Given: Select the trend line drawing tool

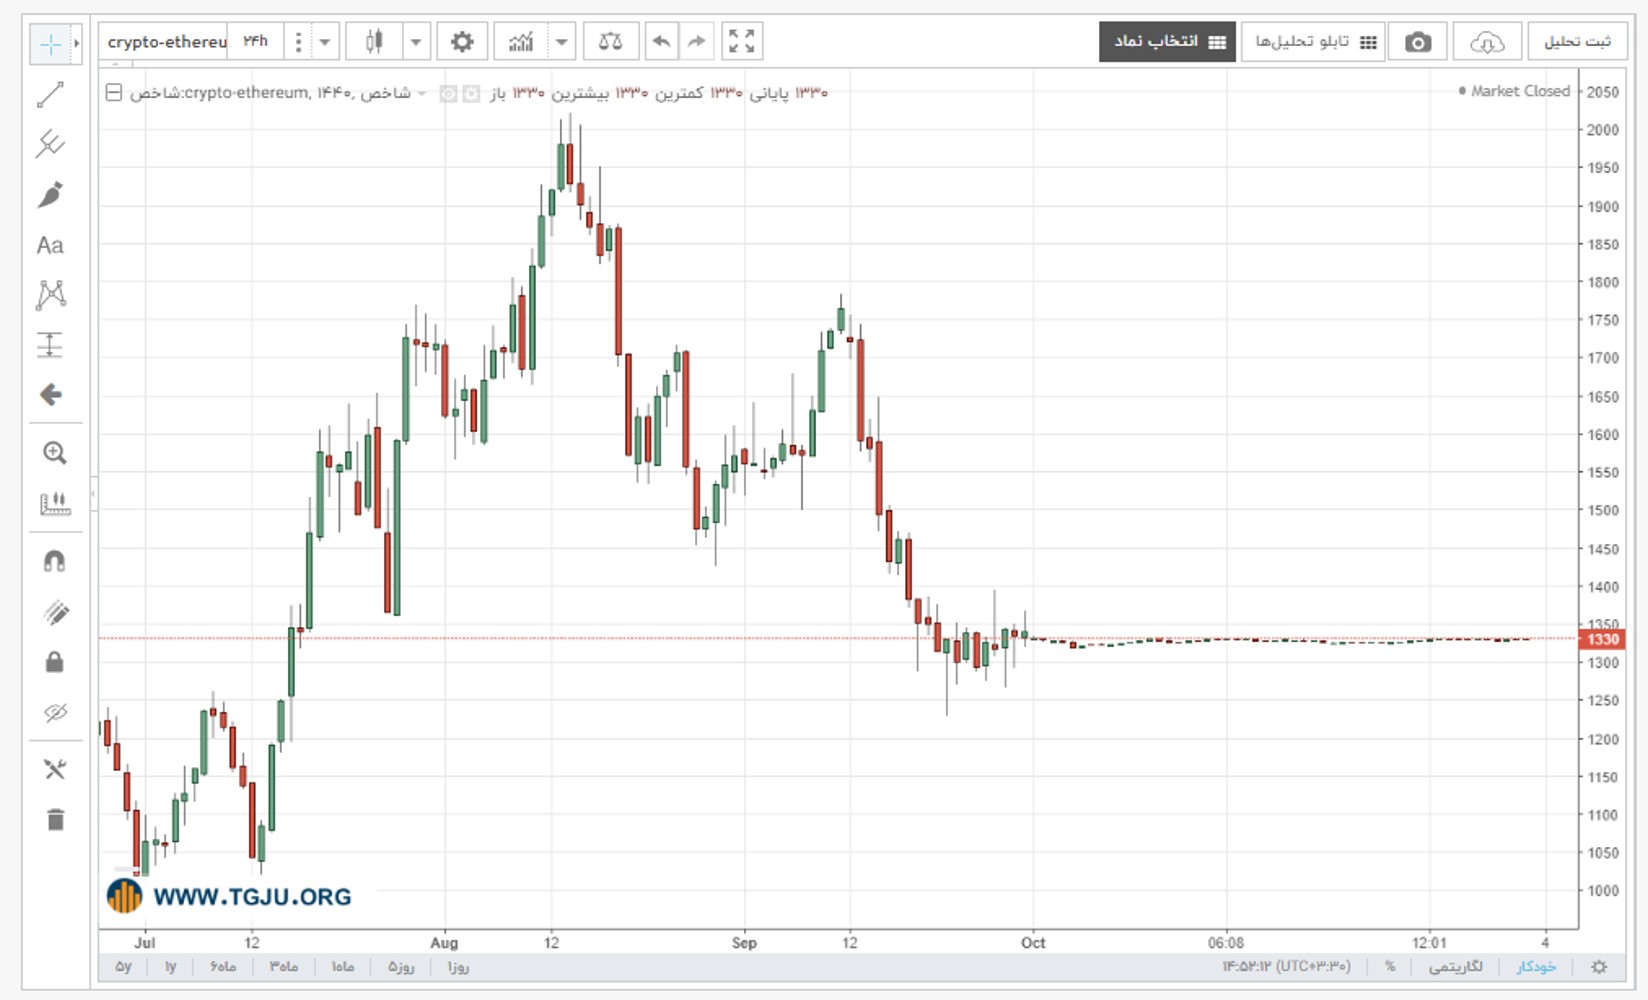Looking at the screenshot, I should click(x=50, y=95).
